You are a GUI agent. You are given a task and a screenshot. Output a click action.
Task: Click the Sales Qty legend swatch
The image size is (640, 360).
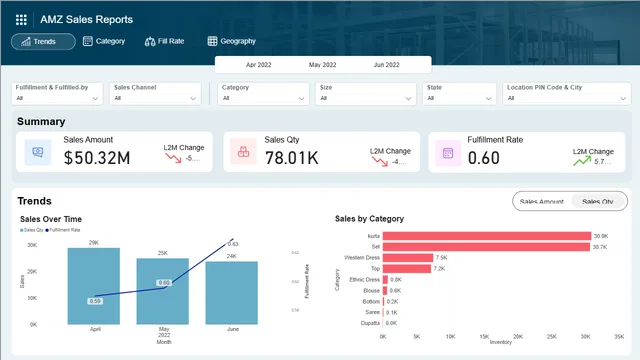tap(22, 230)
